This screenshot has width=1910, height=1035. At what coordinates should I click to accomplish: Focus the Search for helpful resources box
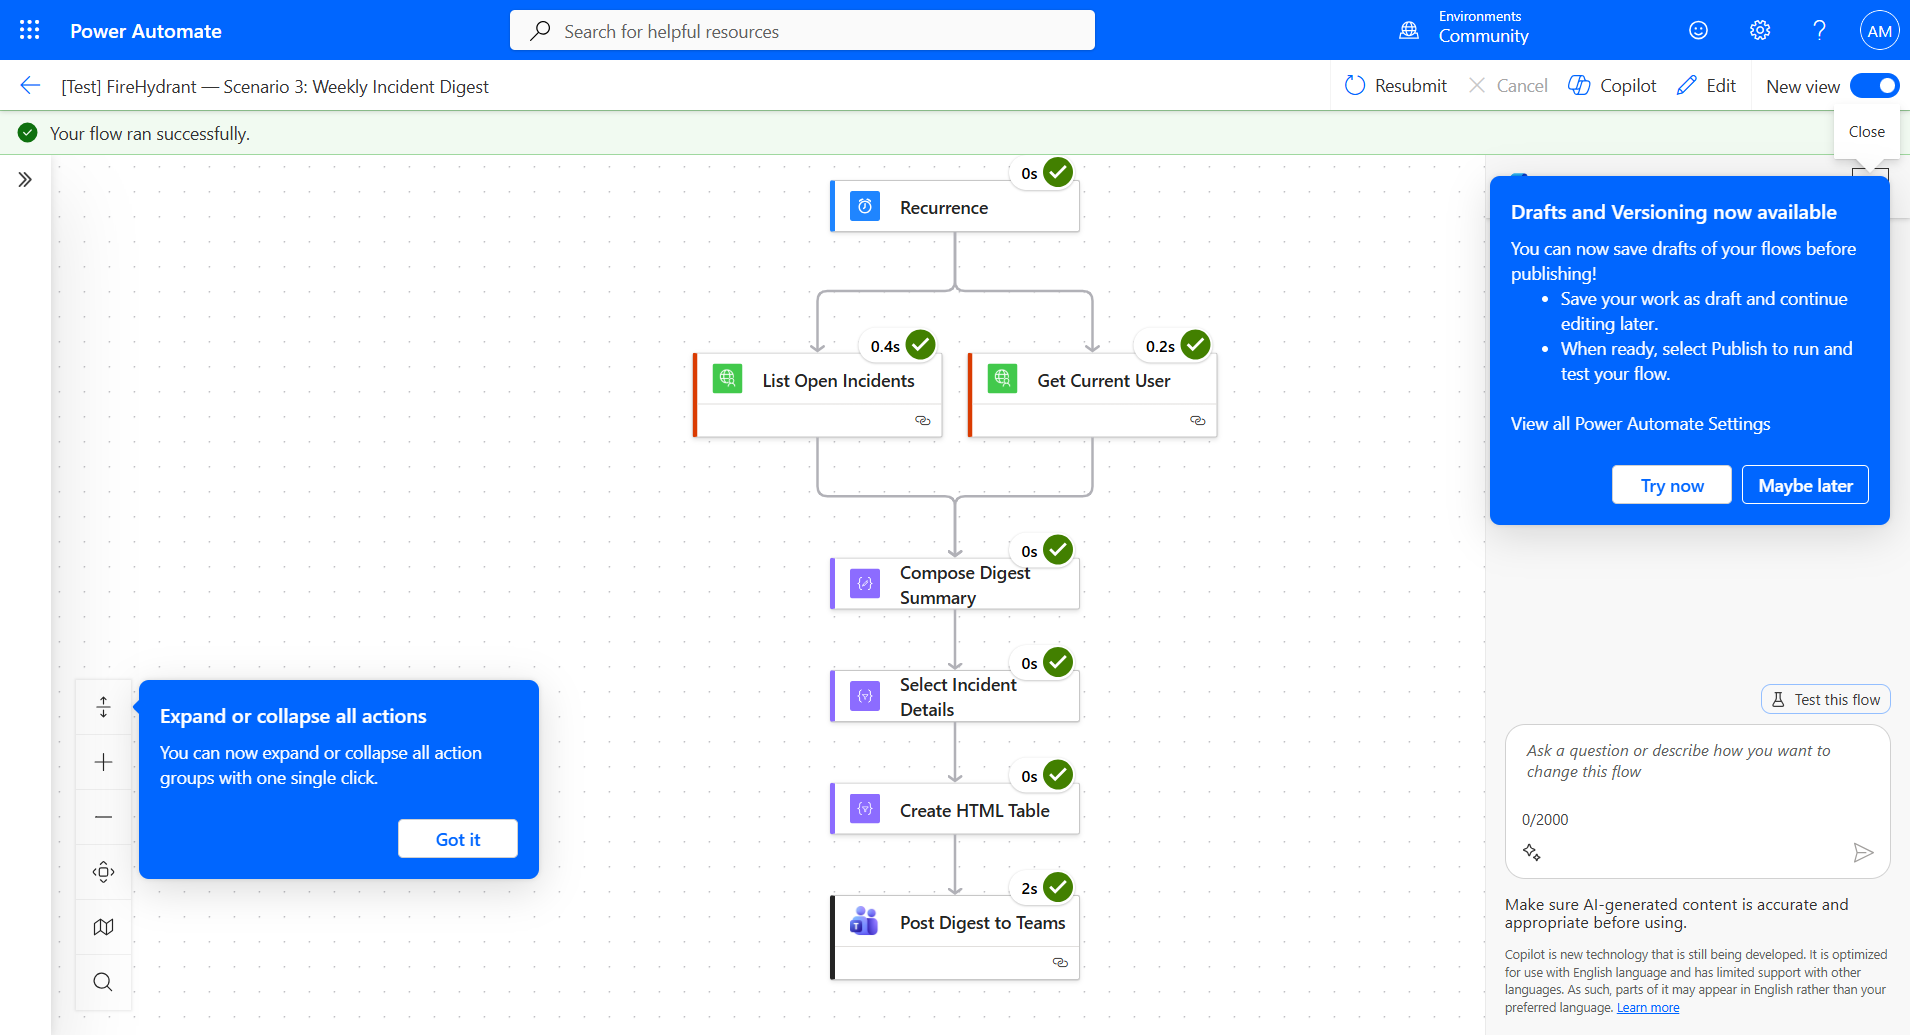(802, 31)
